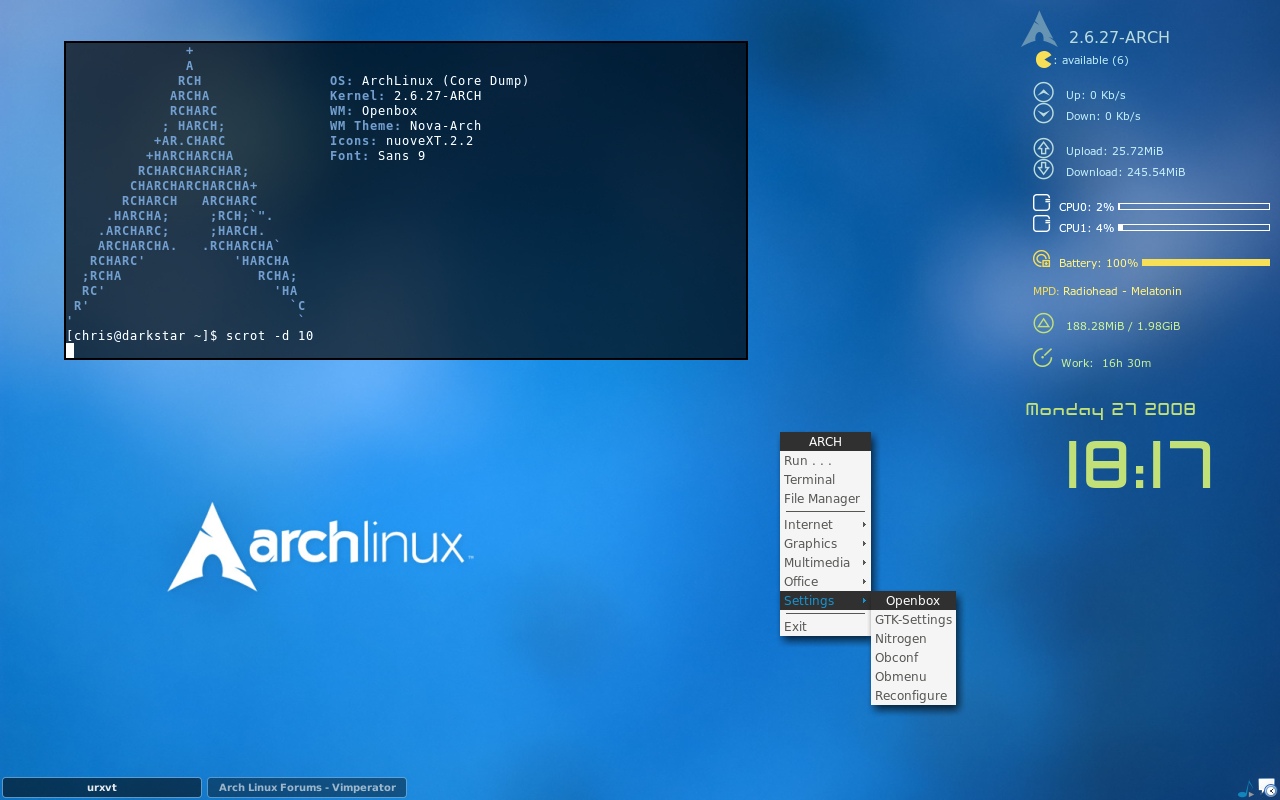Screen dimensions: 1280x800
Task: Click the Work uptime clock icon
Action: coord(1043,358)
